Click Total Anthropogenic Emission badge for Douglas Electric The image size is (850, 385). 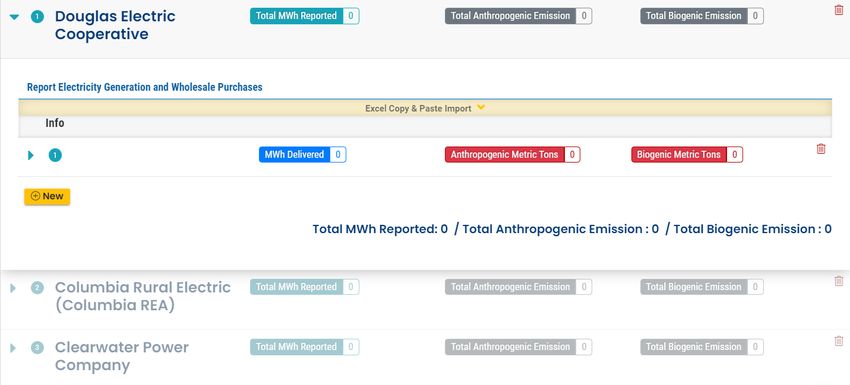518,16
